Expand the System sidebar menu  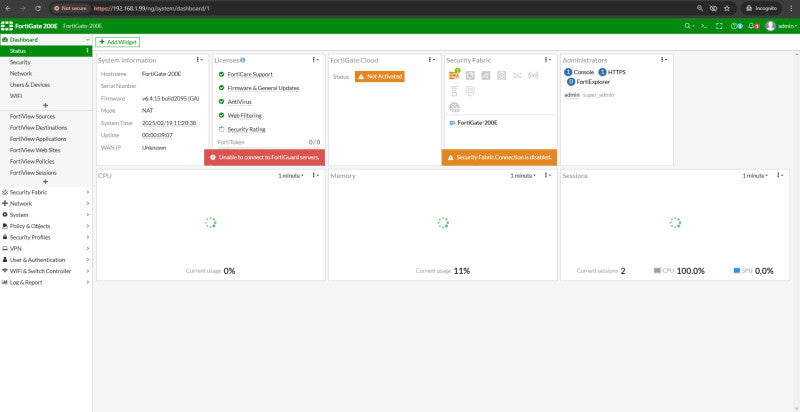click(46, 215)
